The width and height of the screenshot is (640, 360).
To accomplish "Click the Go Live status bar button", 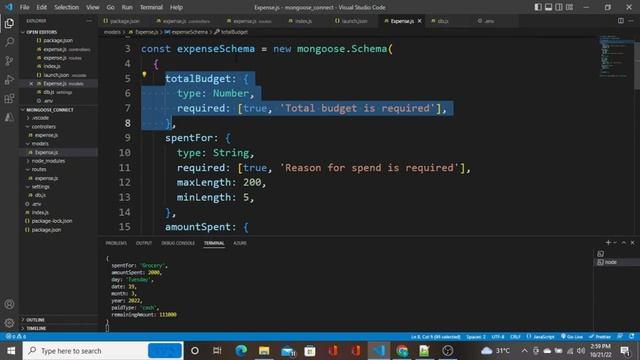I will coord(572,337).
